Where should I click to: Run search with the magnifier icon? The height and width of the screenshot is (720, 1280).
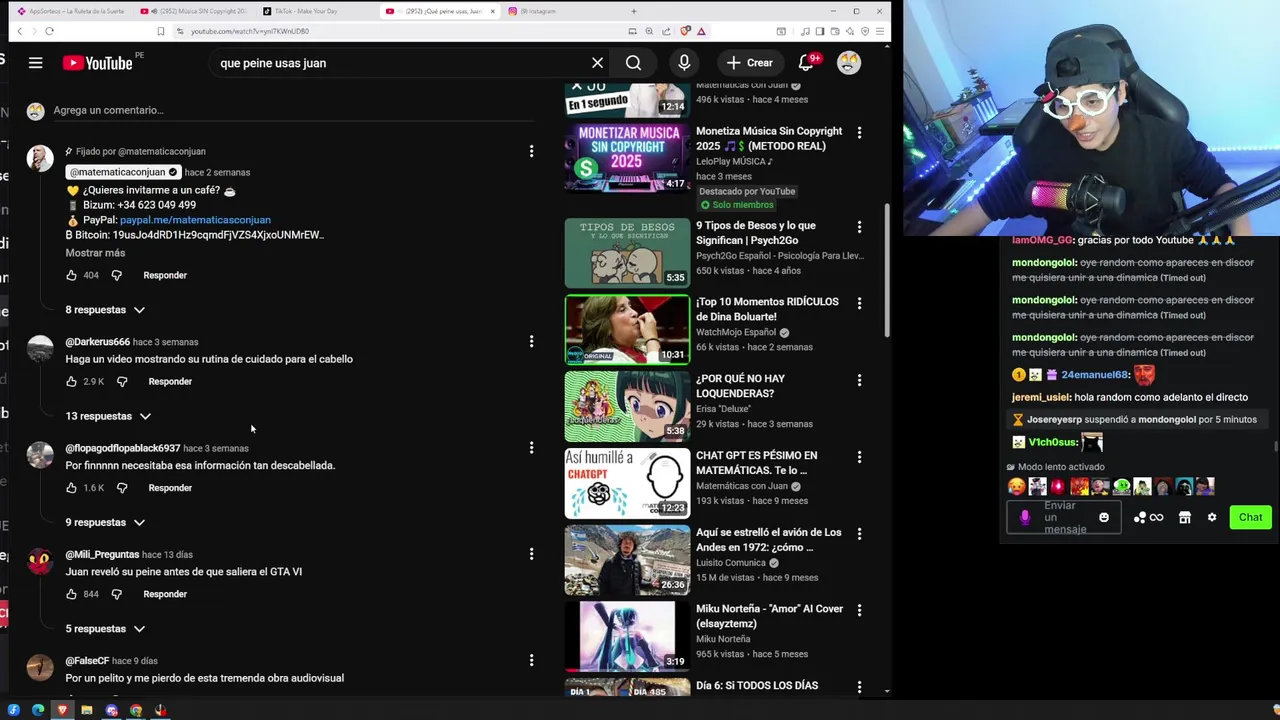tap(633, 63)
